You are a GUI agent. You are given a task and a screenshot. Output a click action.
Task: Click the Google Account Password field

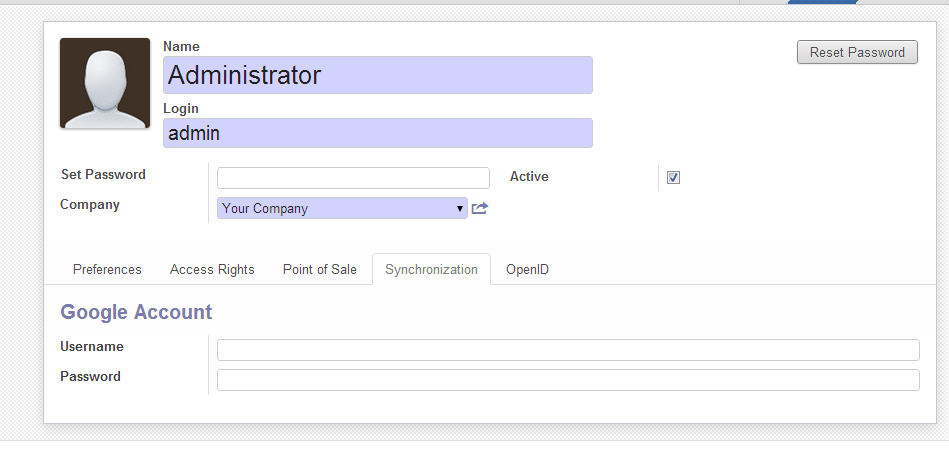[567, 380]
